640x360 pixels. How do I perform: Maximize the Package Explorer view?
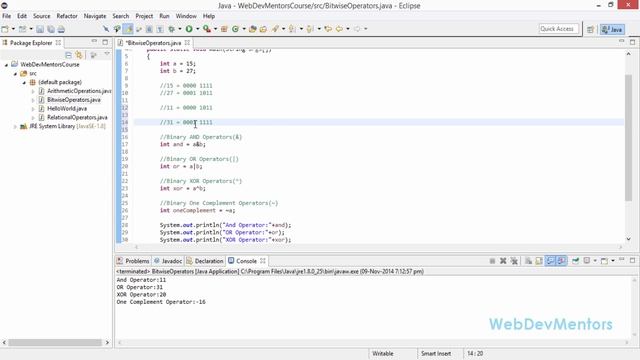105,42
